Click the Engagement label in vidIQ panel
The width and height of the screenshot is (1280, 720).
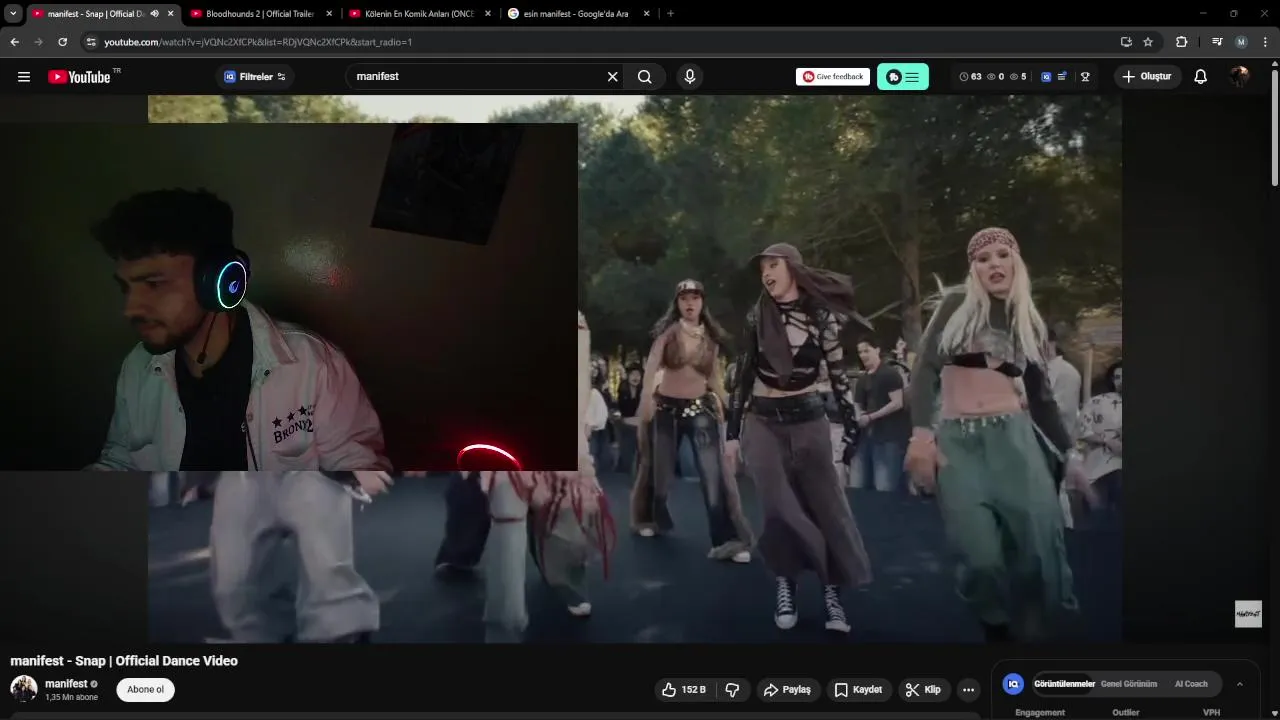click(x=1040, y=712)
